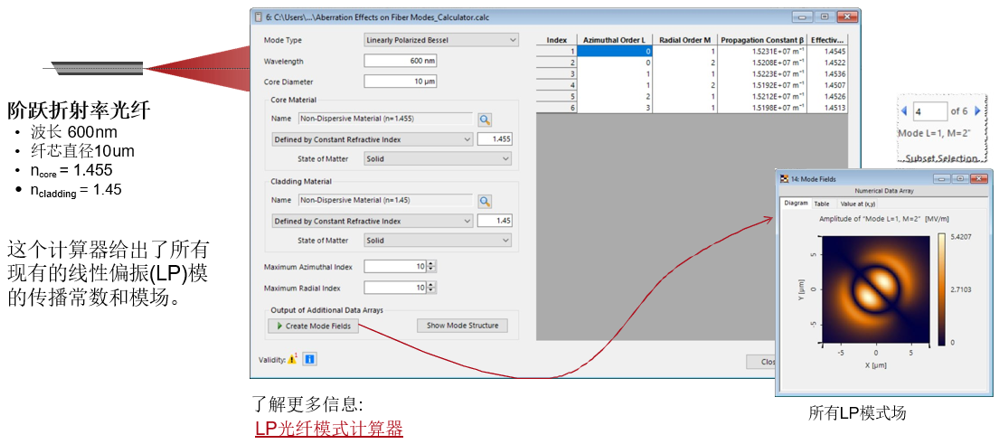Select the Index column header

point(556,40)
